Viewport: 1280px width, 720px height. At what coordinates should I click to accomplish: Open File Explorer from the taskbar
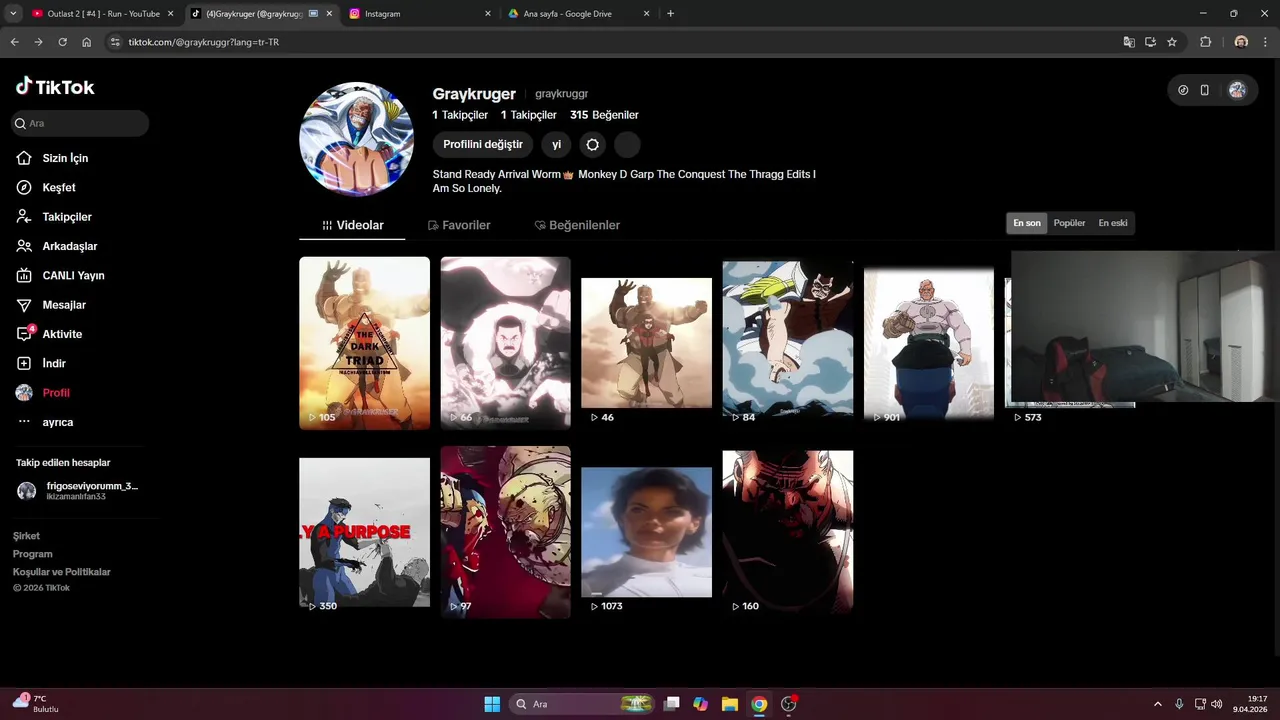(730, 704)
